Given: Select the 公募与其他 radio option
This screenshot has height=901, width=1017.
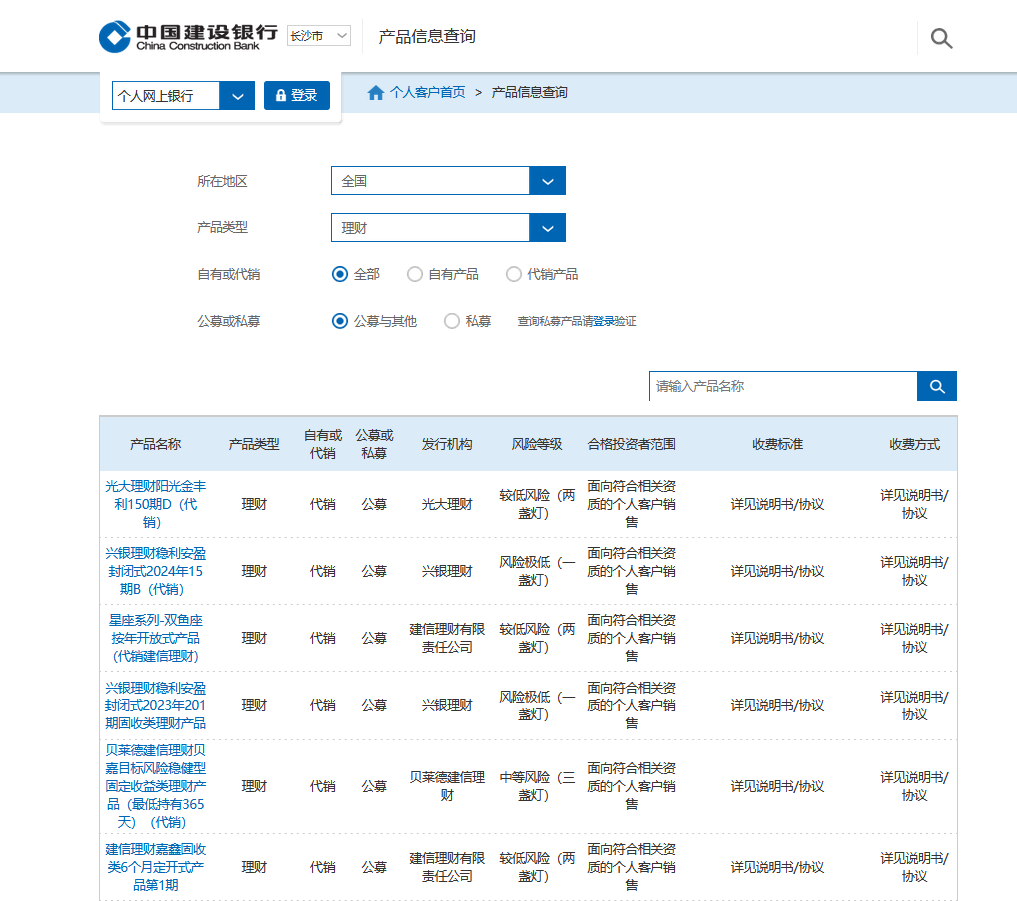Looking at the screenshot, I should 340,321.
